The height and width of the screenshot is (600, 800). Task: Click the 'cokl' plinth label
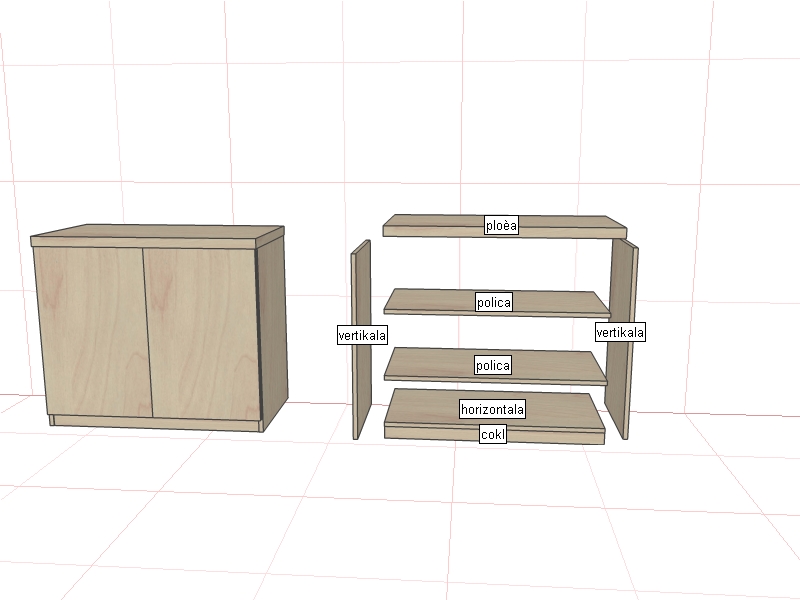493,435
